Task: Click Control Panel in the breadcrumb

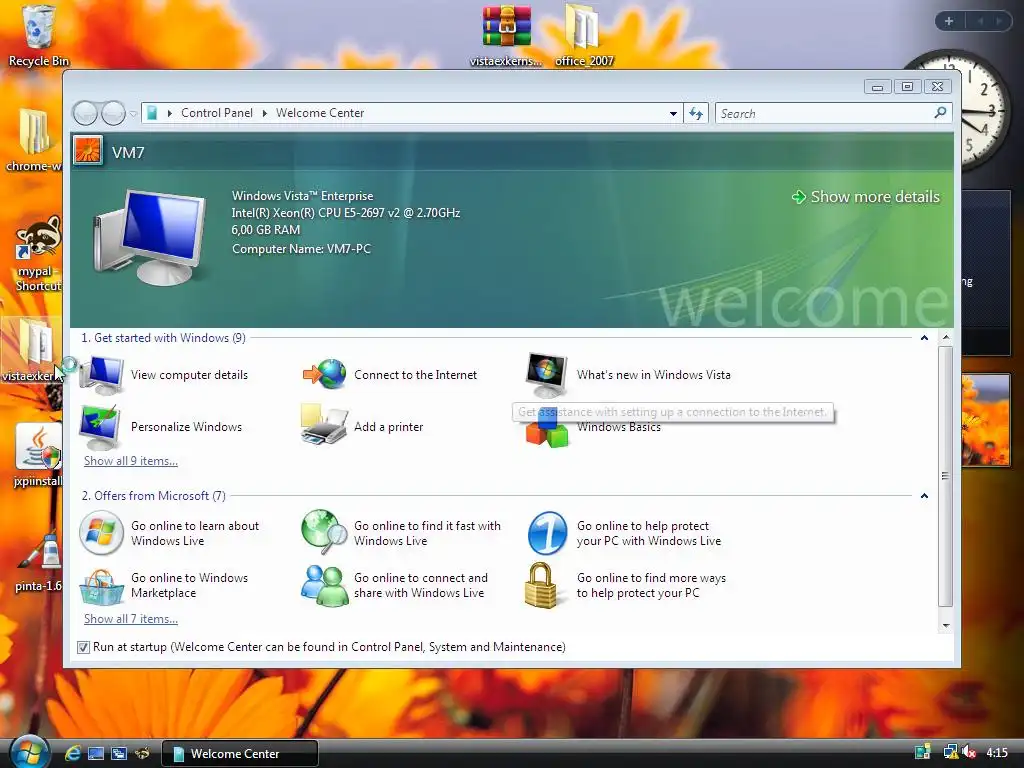Action: [x=217, y=113]
